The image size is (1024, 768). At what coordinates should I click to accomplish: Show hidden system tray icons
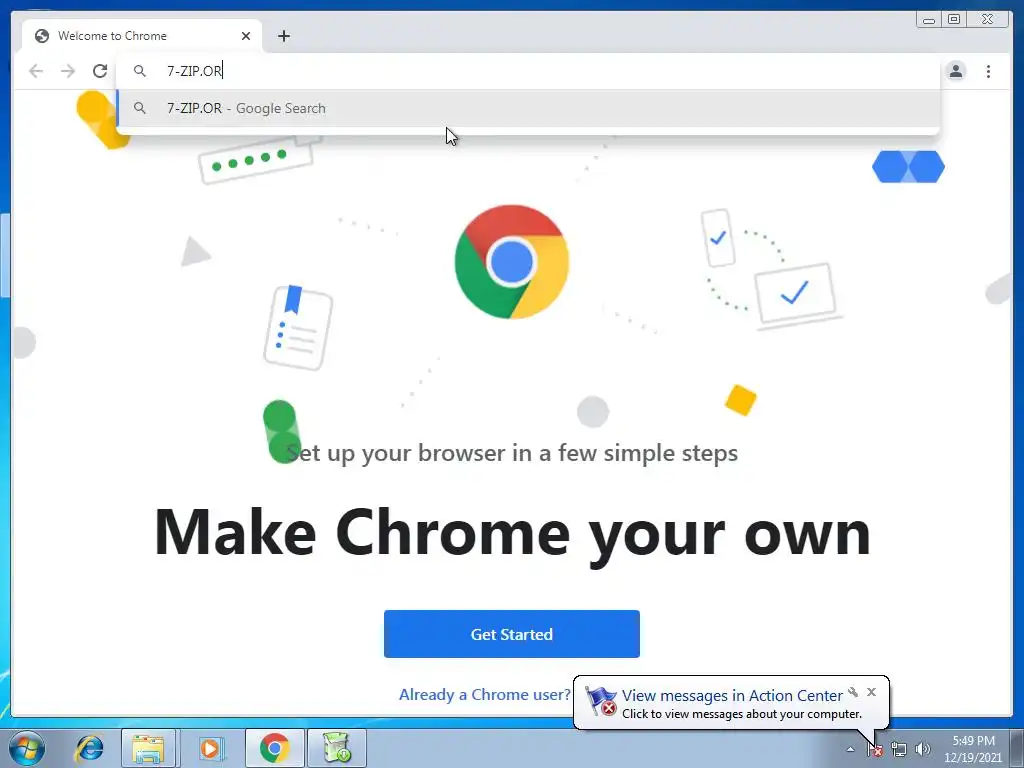pos(850,749)
